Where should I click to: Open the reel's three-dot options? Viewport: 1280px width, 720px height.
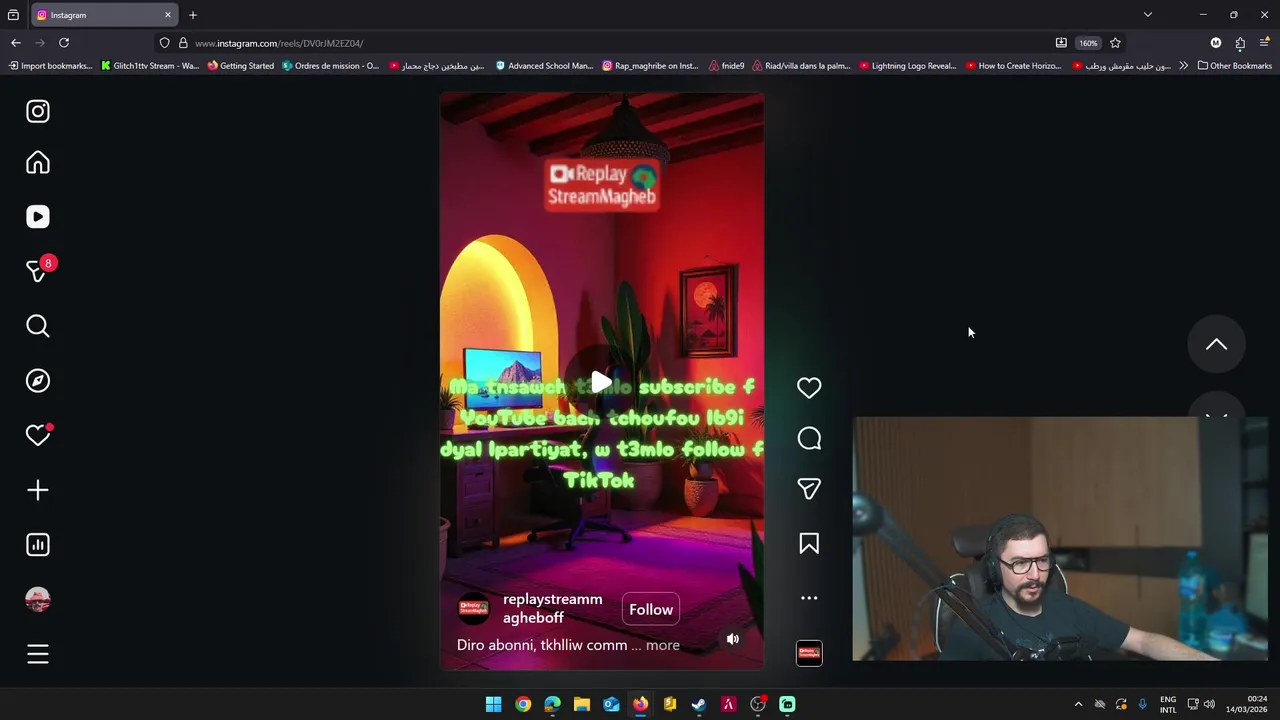click(809, 598)
